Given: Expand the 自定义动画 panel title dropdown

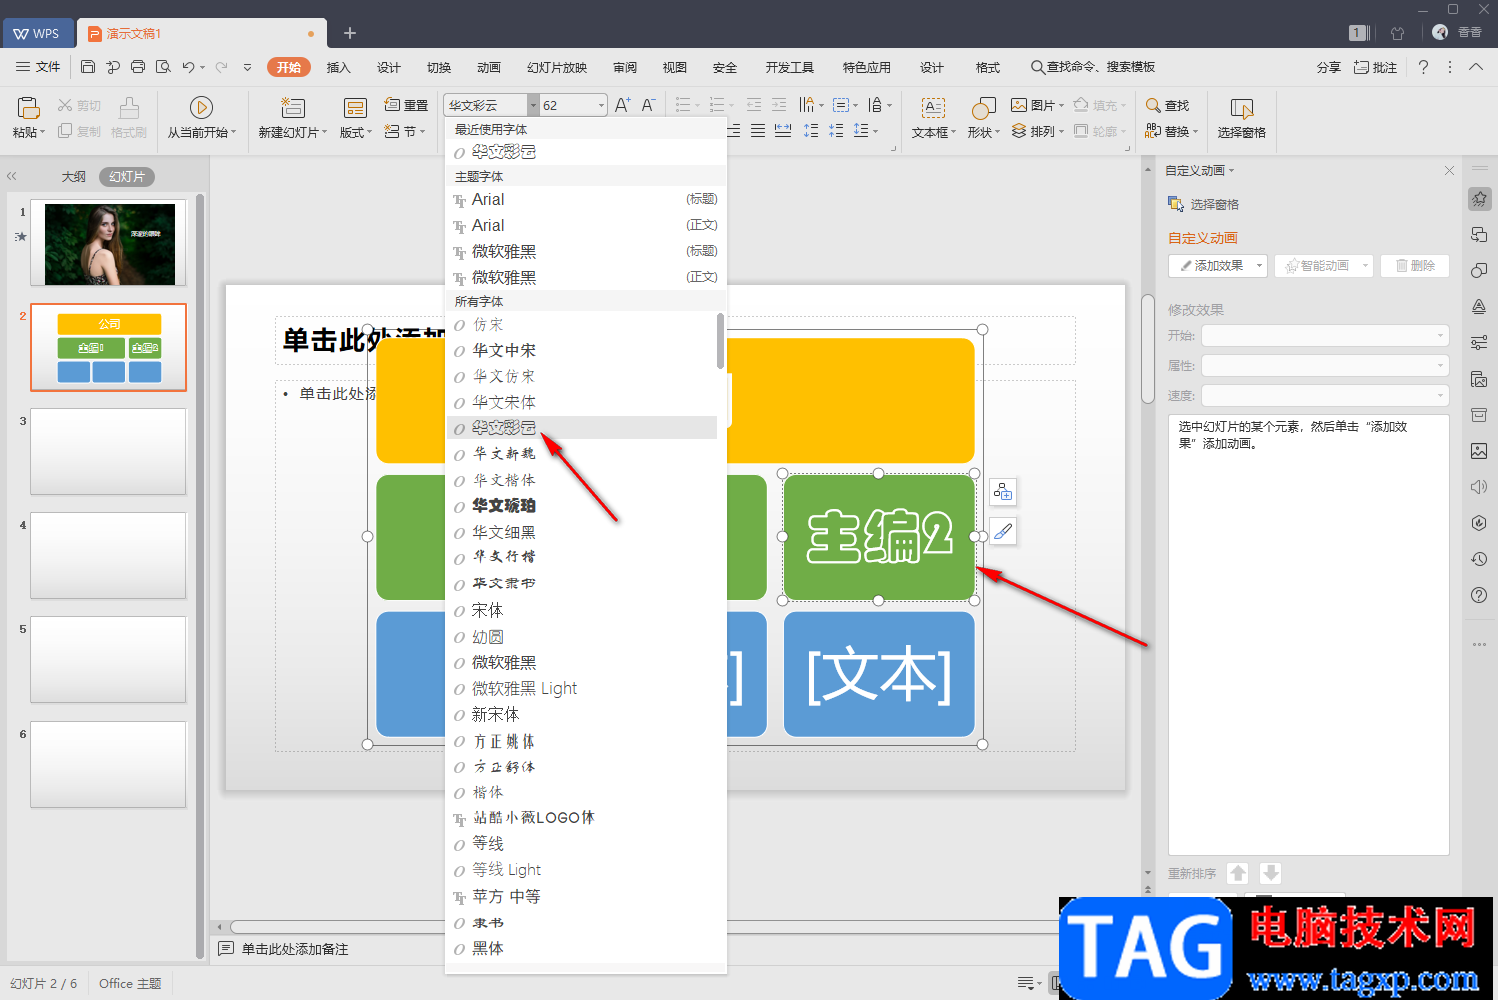Looking at the screenshot, I should [1232, 171].
